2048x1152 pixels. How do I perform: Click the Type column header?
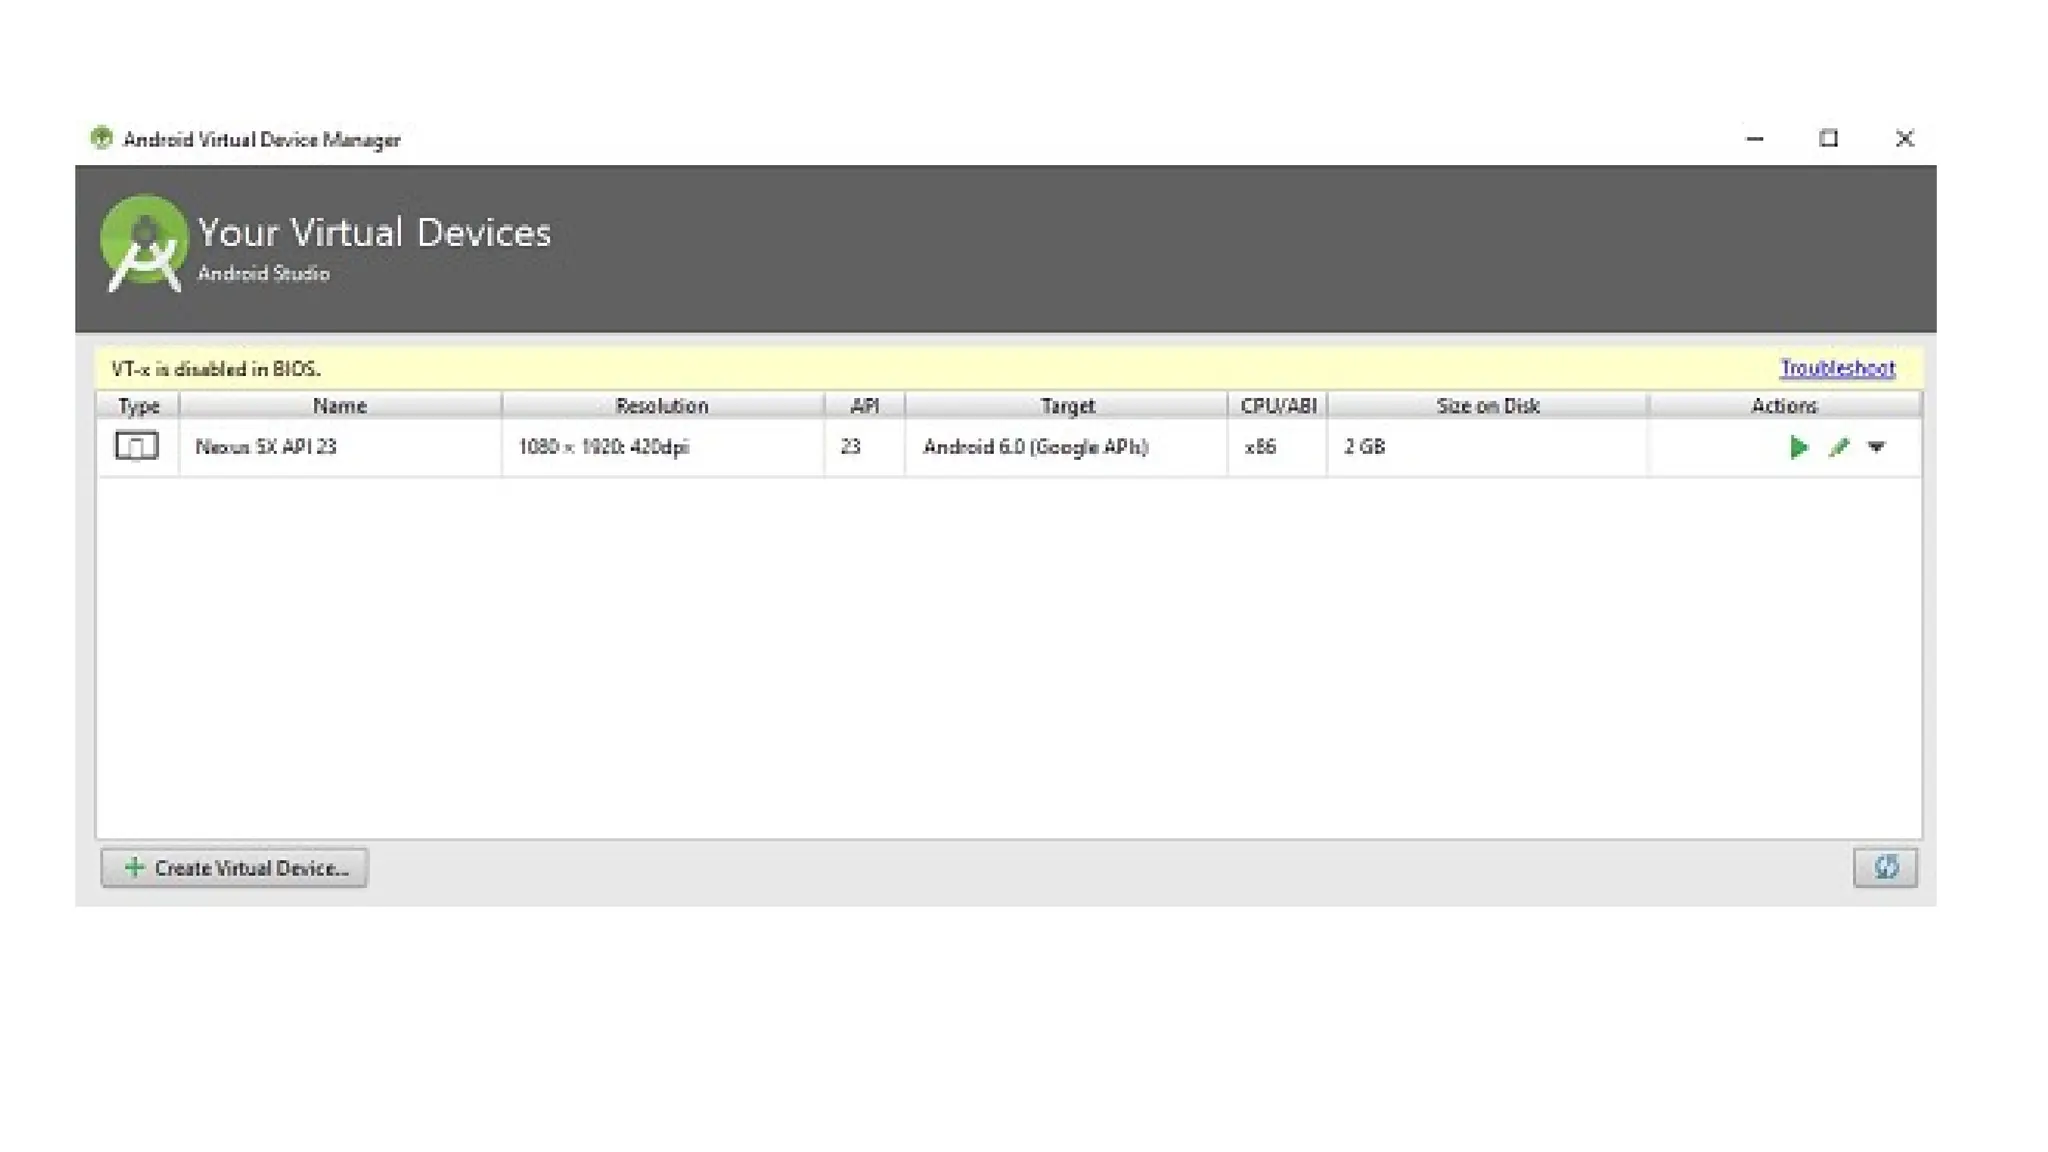[x=138, y=405]
